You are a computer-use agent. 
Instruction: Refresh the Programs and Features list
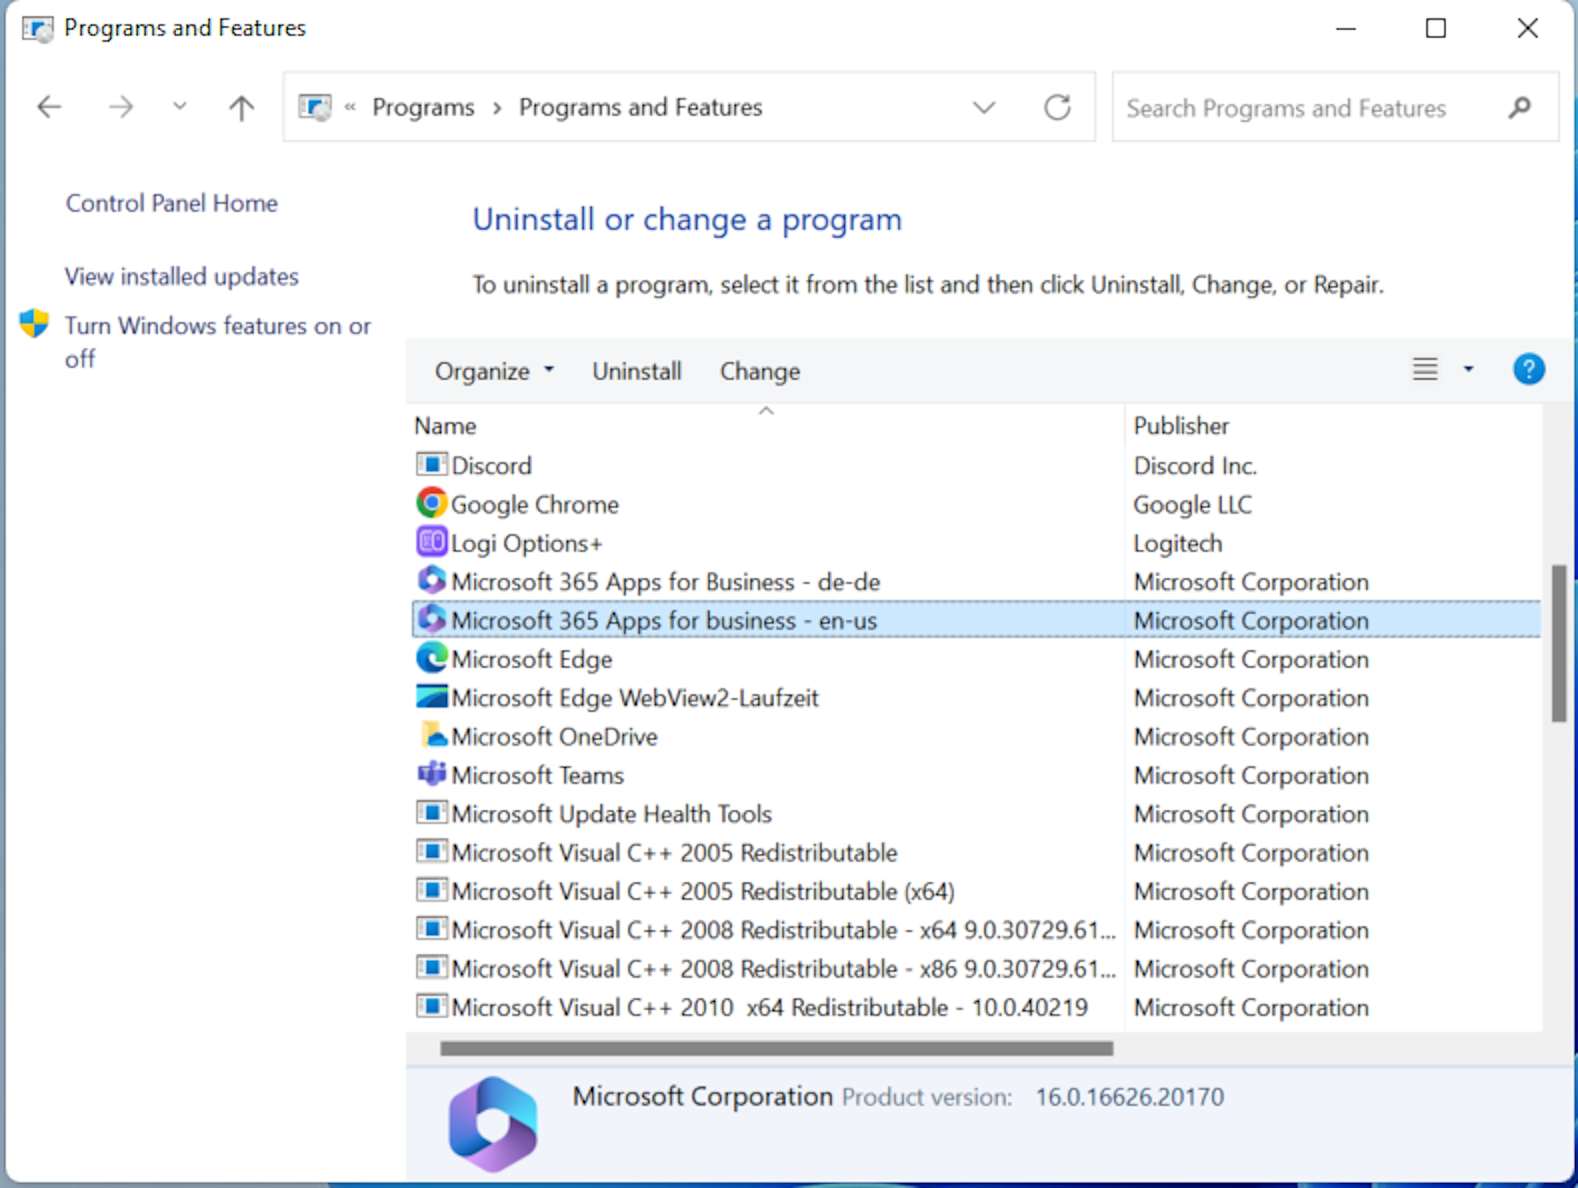pos(1057,107)
